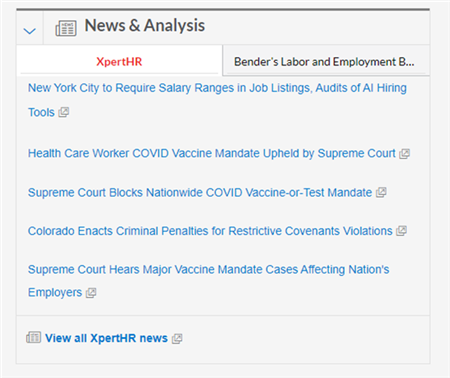The image size is (450, 378).
Task: Switch to Bender's Labor and Employment tab
Action: click(324, 62)
